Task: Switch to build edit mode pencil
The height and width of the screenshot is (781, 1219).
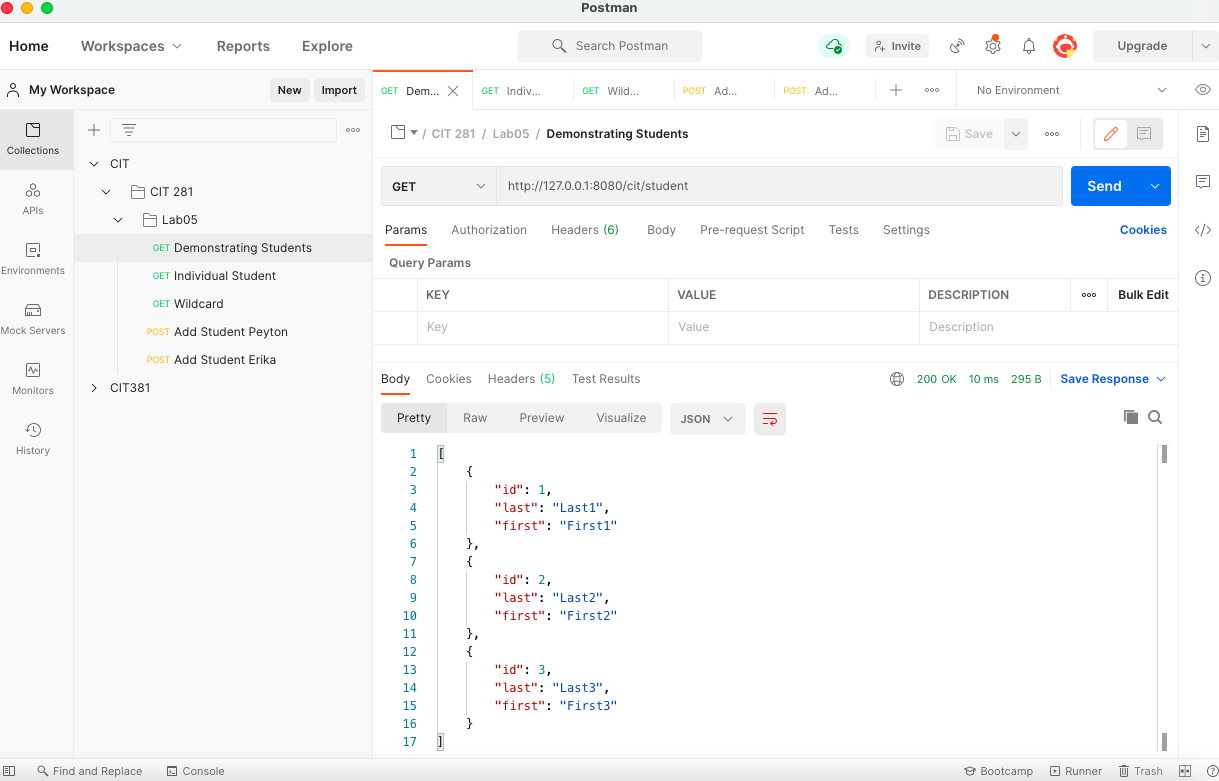Action: (1111, 134)
